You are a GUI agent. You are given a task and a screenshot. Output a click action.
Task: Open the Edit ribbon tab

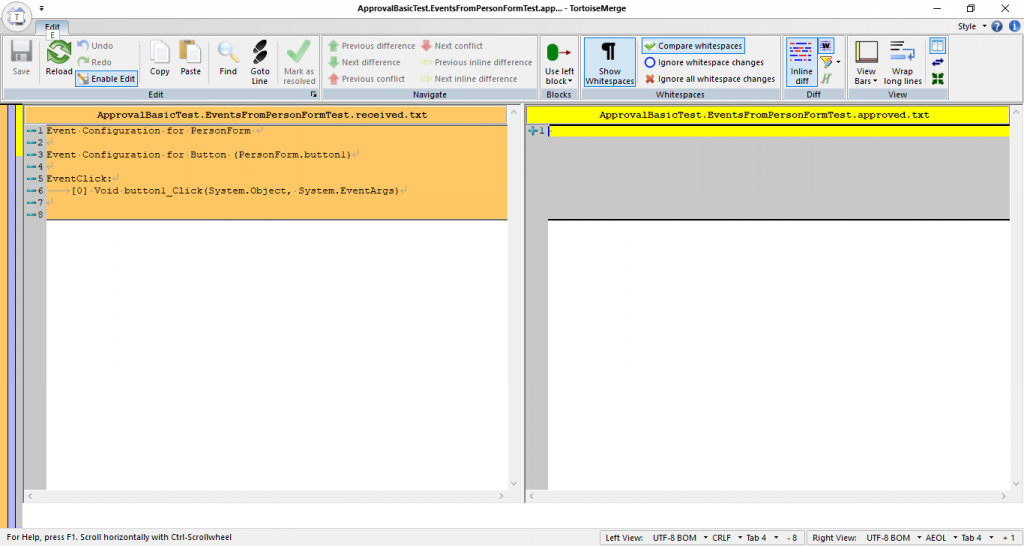pos(52,27)
